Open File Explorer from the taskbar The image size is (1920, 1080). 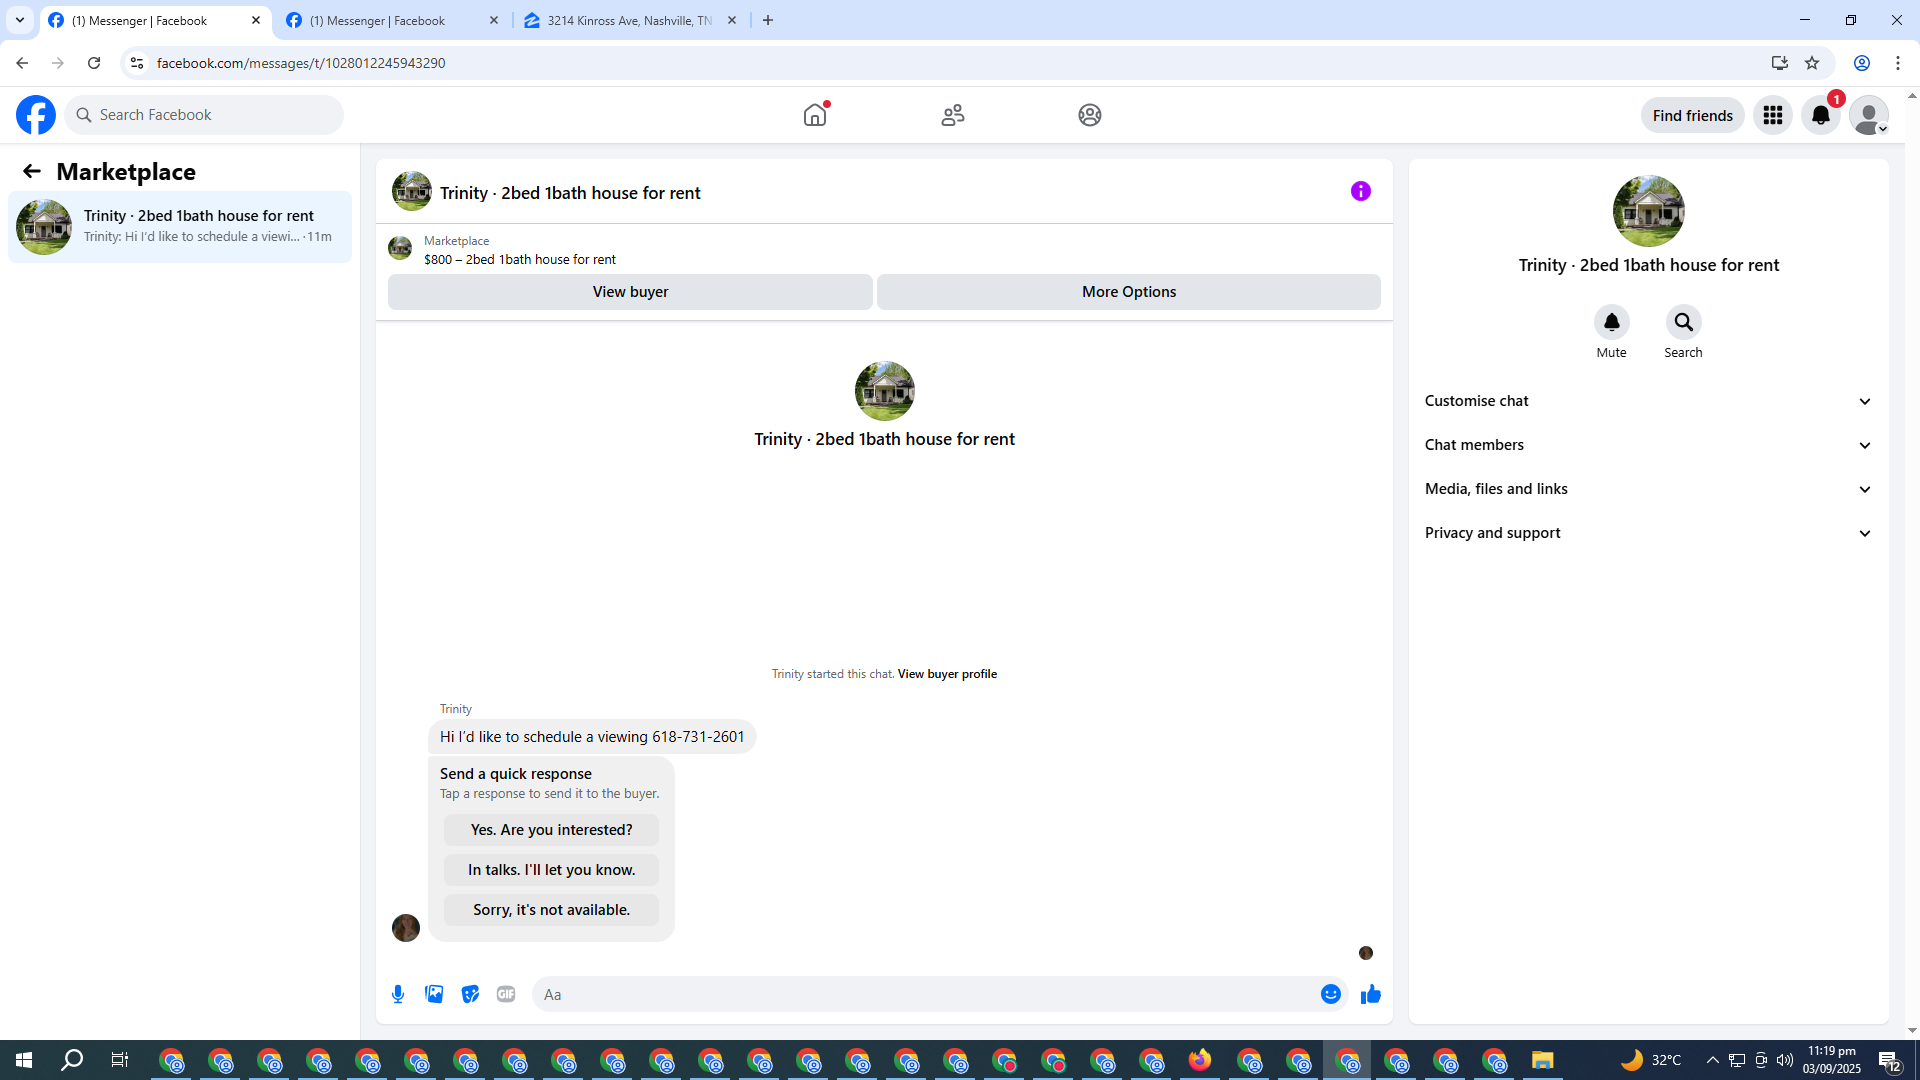pyautogui.click(x=1543, y=1060)
